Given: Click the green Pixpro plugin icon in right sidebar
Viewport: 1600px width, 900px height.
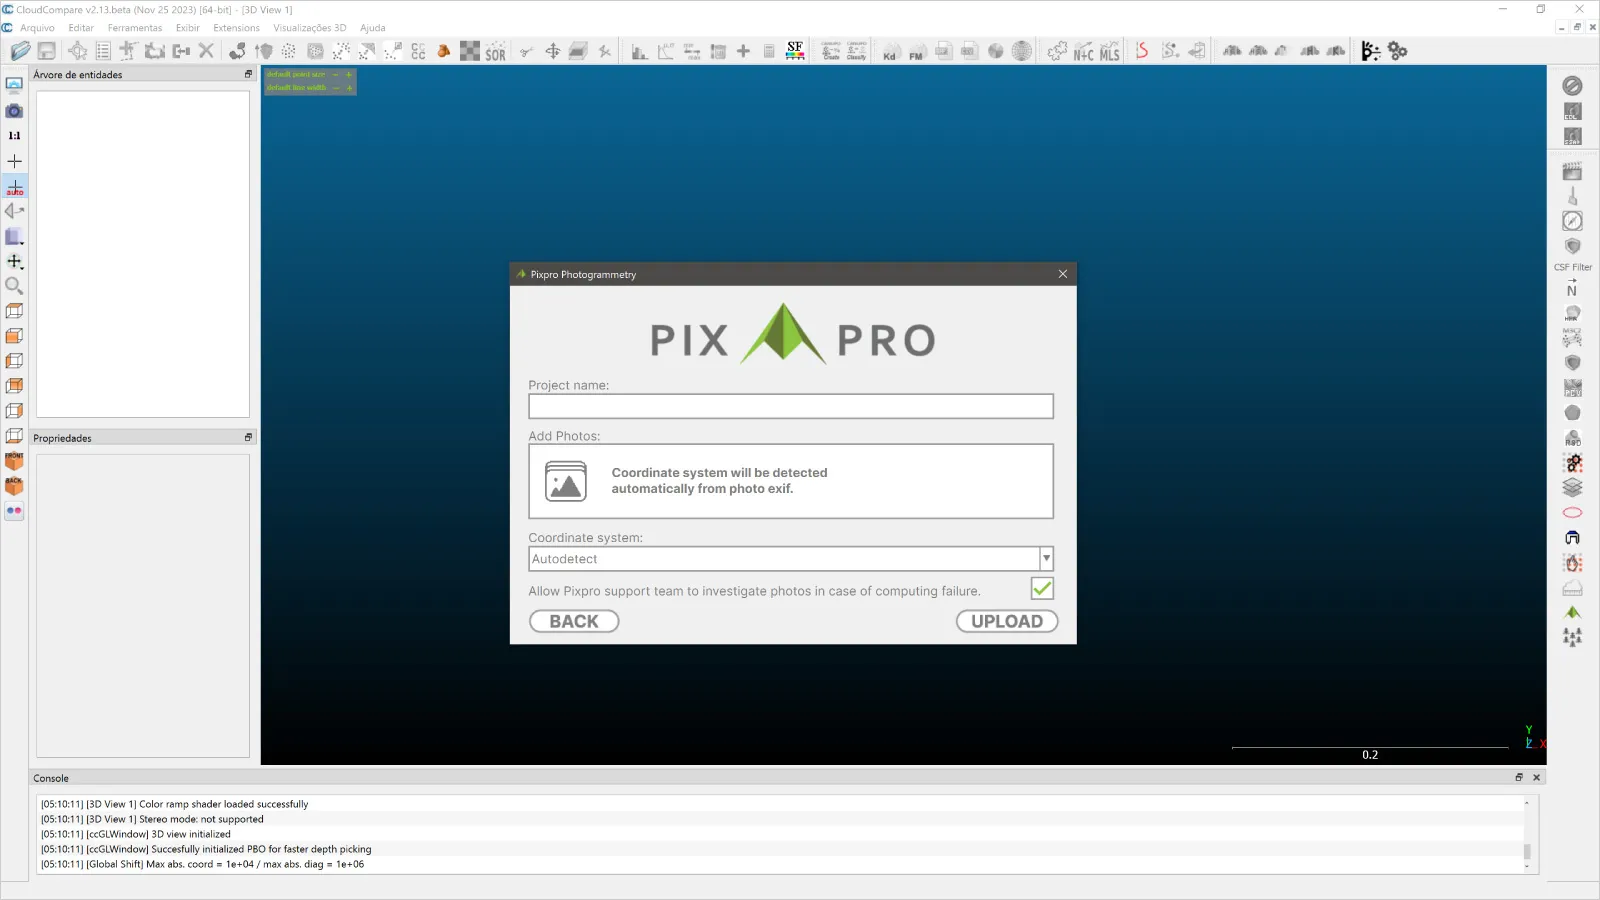Looking at the screenshot, I should (1573, 612).
